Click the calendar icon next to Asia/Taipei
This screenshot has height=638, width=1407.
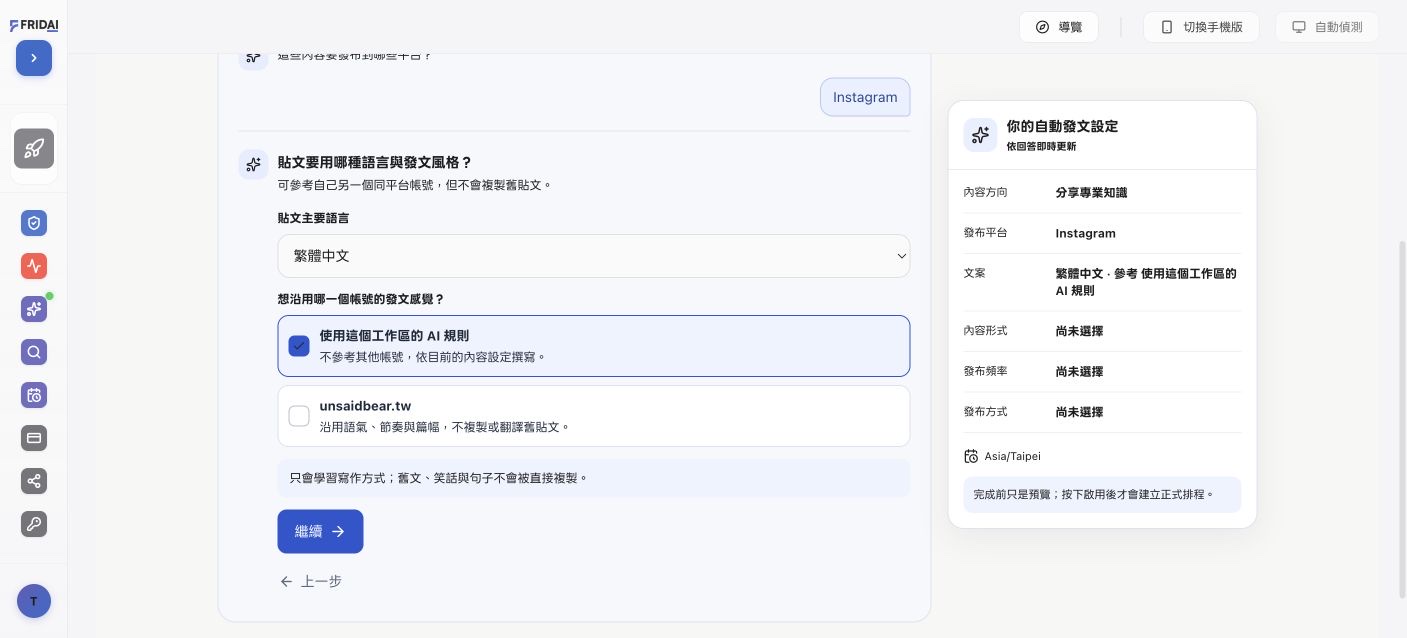point(971,456)
